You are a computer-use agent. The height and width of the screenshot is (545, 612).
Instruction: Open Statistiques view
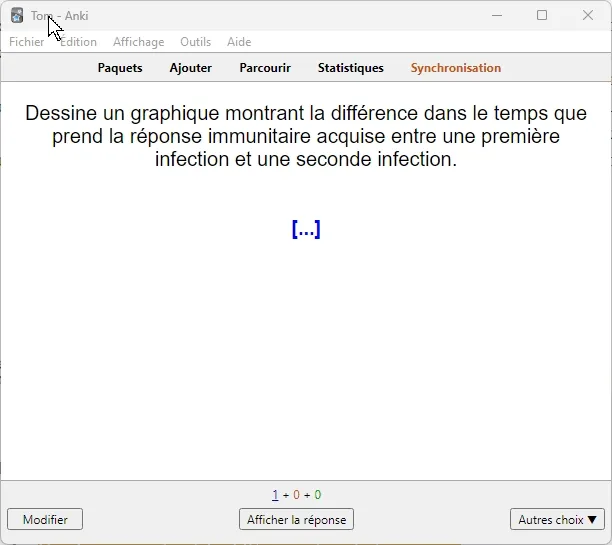(350, 68)
